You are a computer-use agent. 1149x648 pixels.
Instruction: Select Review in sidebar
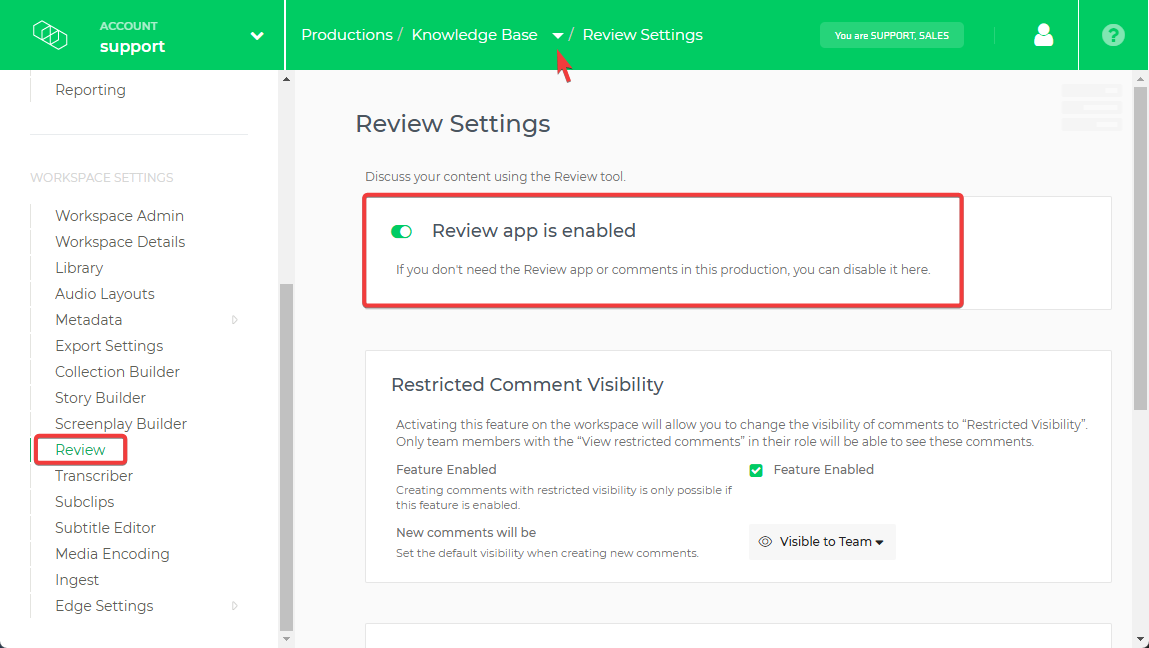81,450
